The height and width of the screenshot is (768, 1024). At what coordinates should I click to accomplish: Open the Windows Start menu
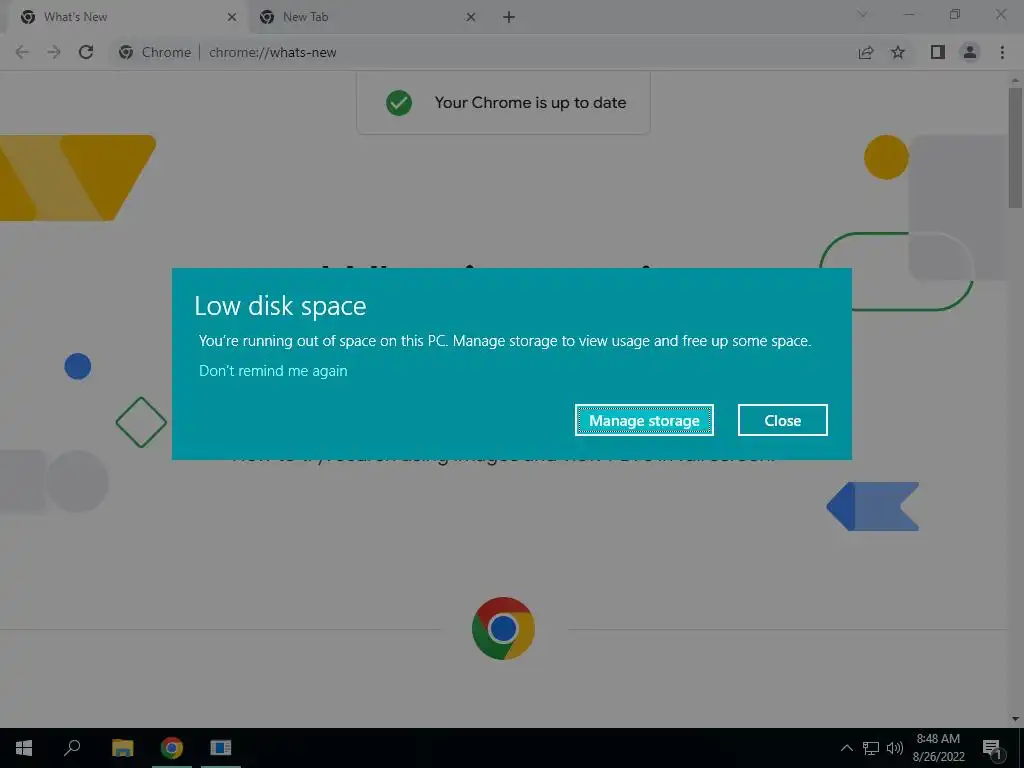24,748
